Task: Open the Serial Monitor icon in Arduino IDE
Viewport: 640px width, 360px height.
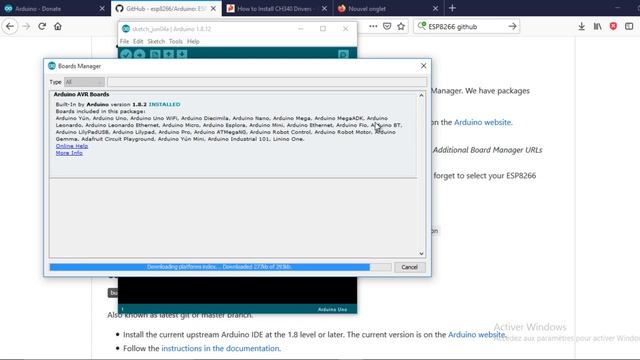Action: [343, 54]
